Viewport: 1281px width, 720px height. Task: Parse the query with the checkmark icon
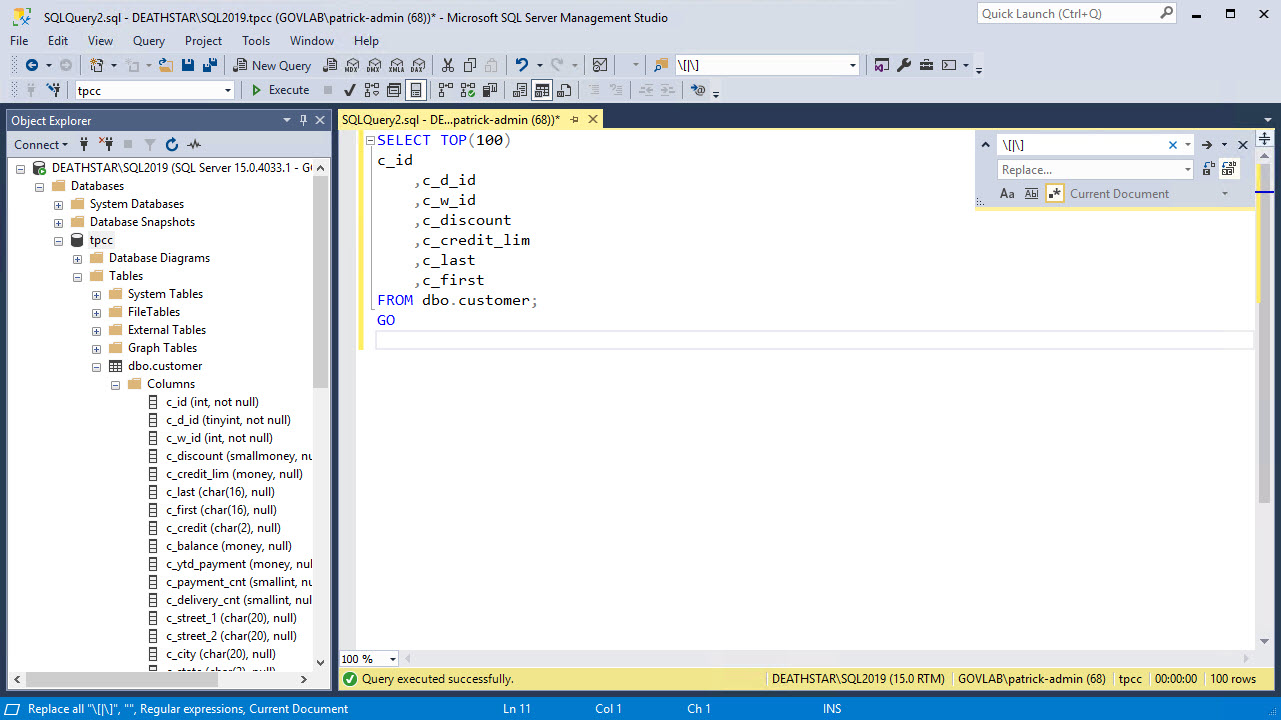point(348,90)
